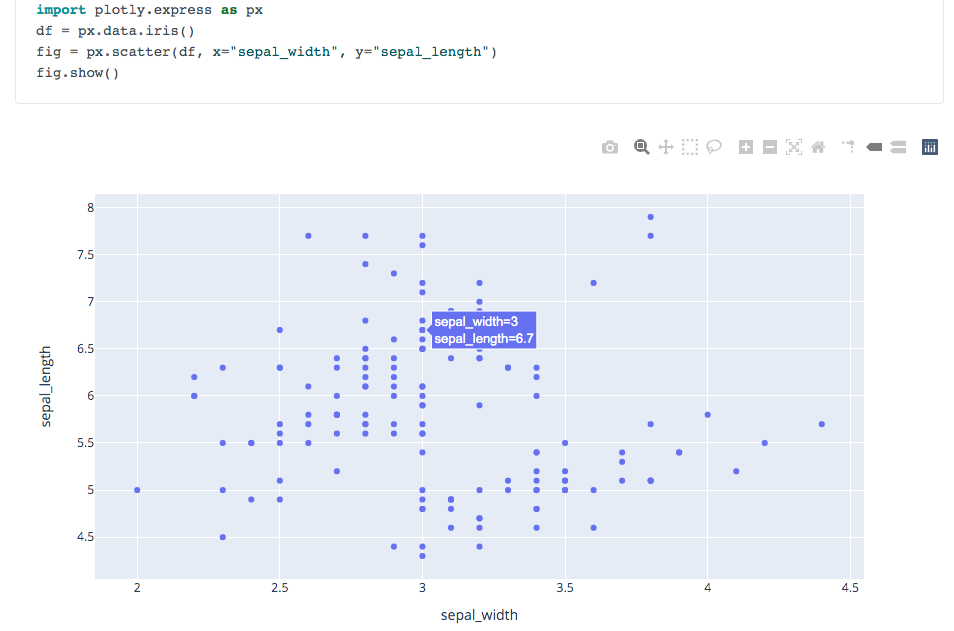Zoom out of the chart
This screenshot has width=954, height=631.
point(769,147)
